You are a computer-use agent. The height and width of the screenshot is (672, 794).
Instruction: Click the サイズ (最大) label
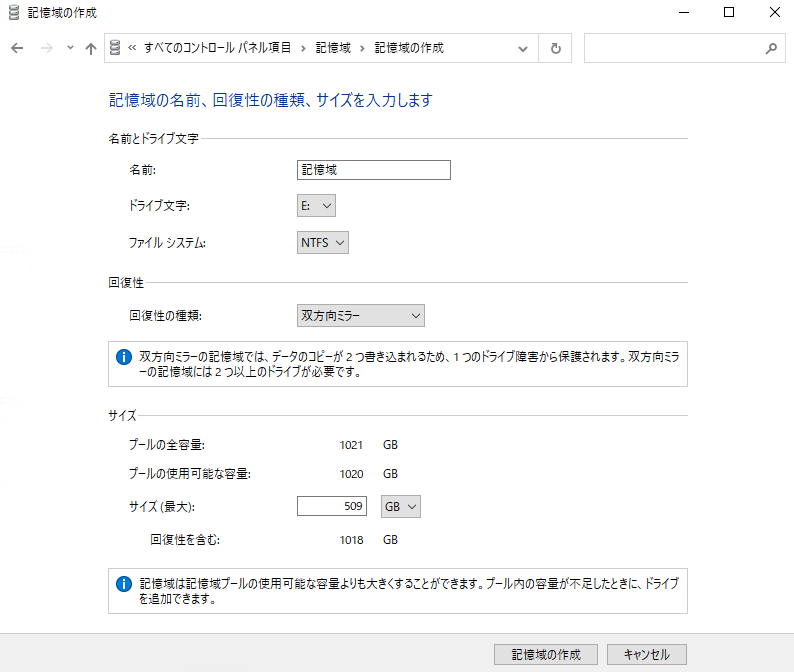162,506
